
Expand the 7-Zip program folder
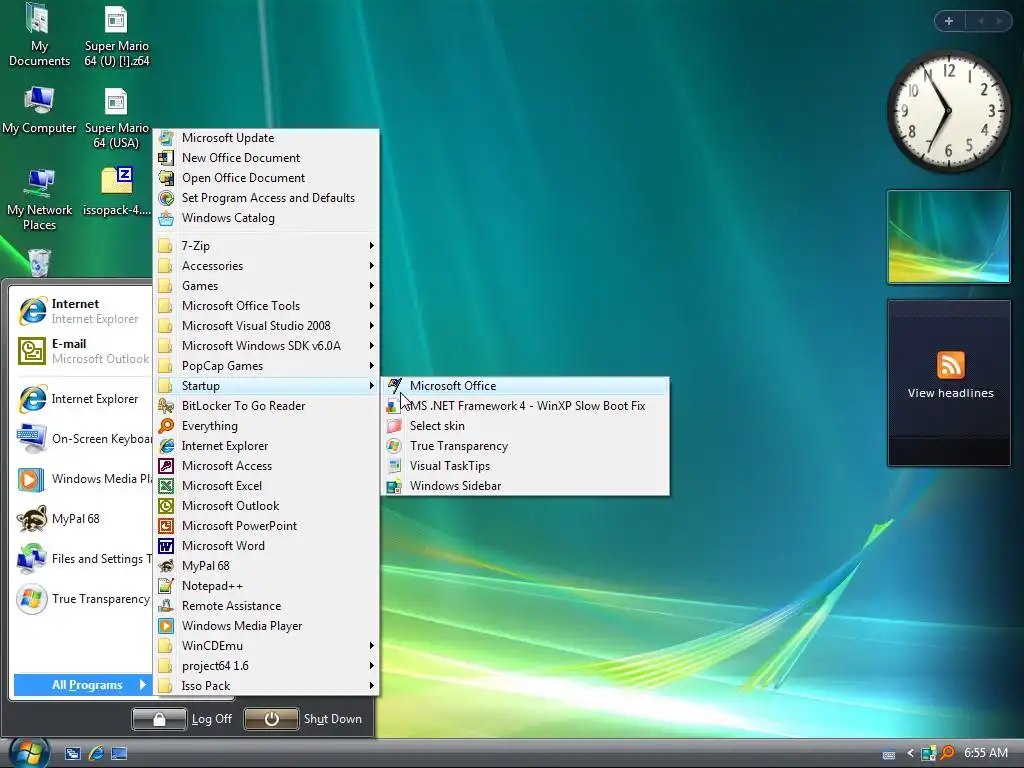point(266,246)
